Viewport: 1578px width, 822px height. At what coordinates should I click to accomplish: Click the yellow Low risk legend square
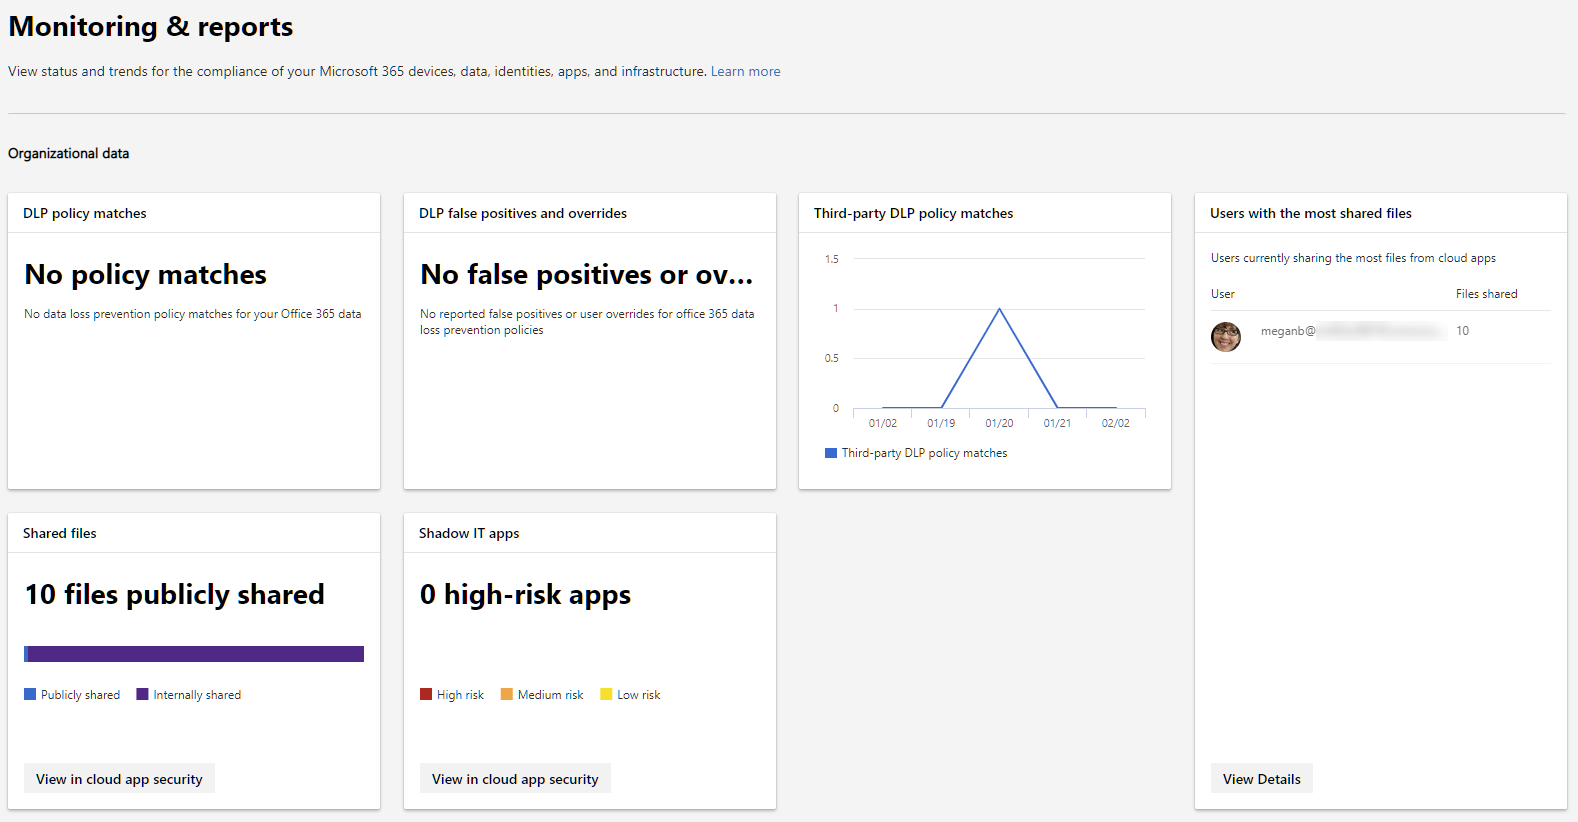(x=605, y=694)
